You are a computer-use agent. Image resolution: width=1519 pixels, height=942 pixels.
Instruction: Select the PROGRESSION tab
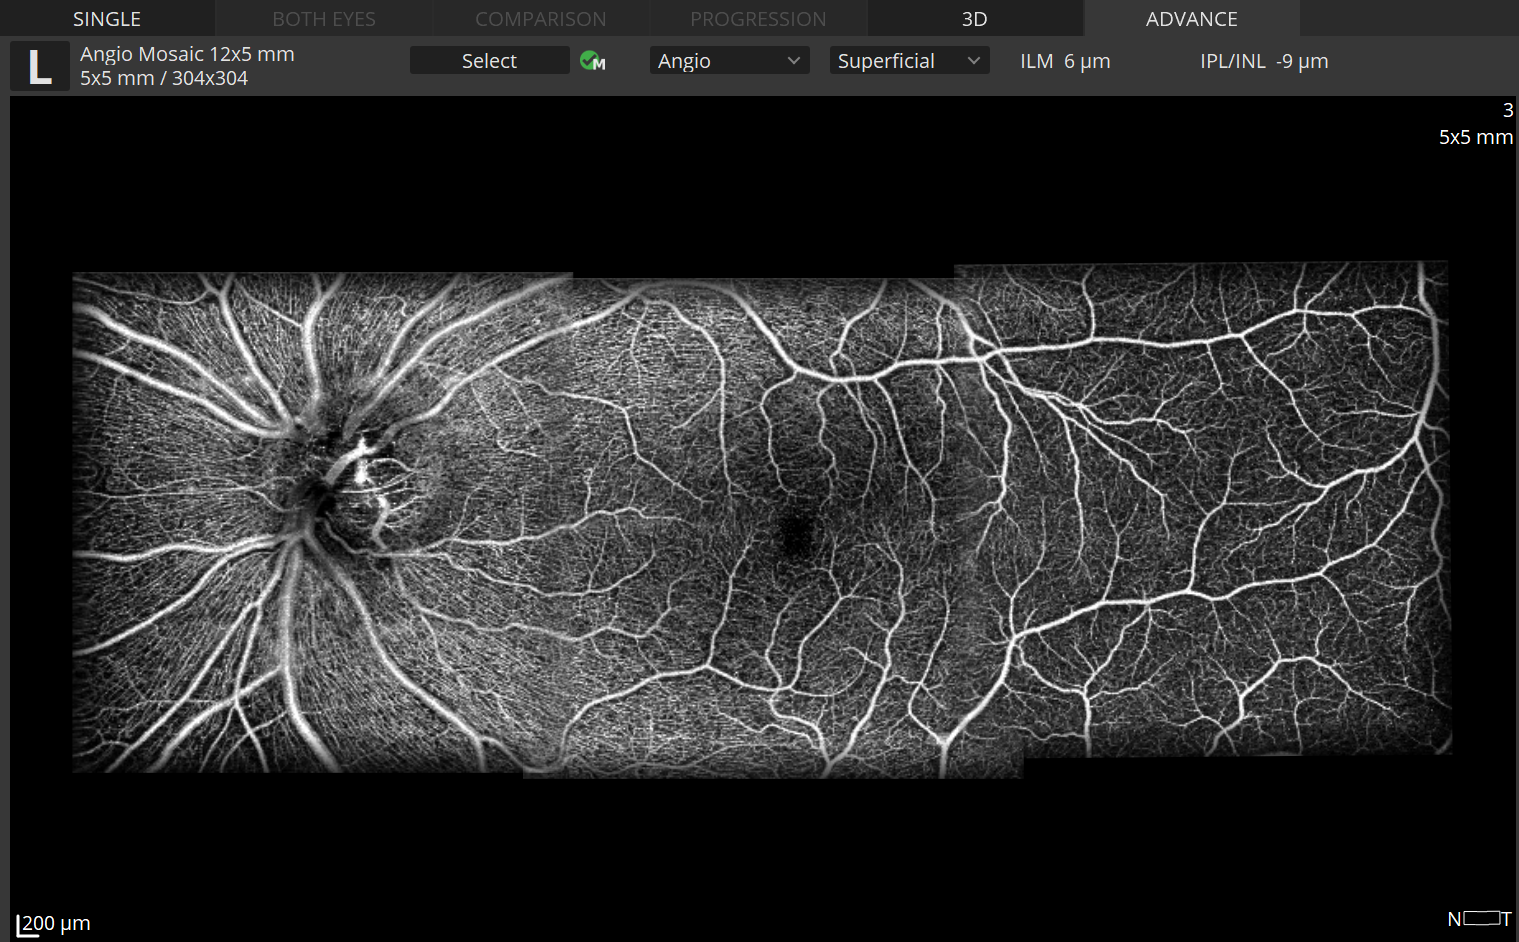758,19
